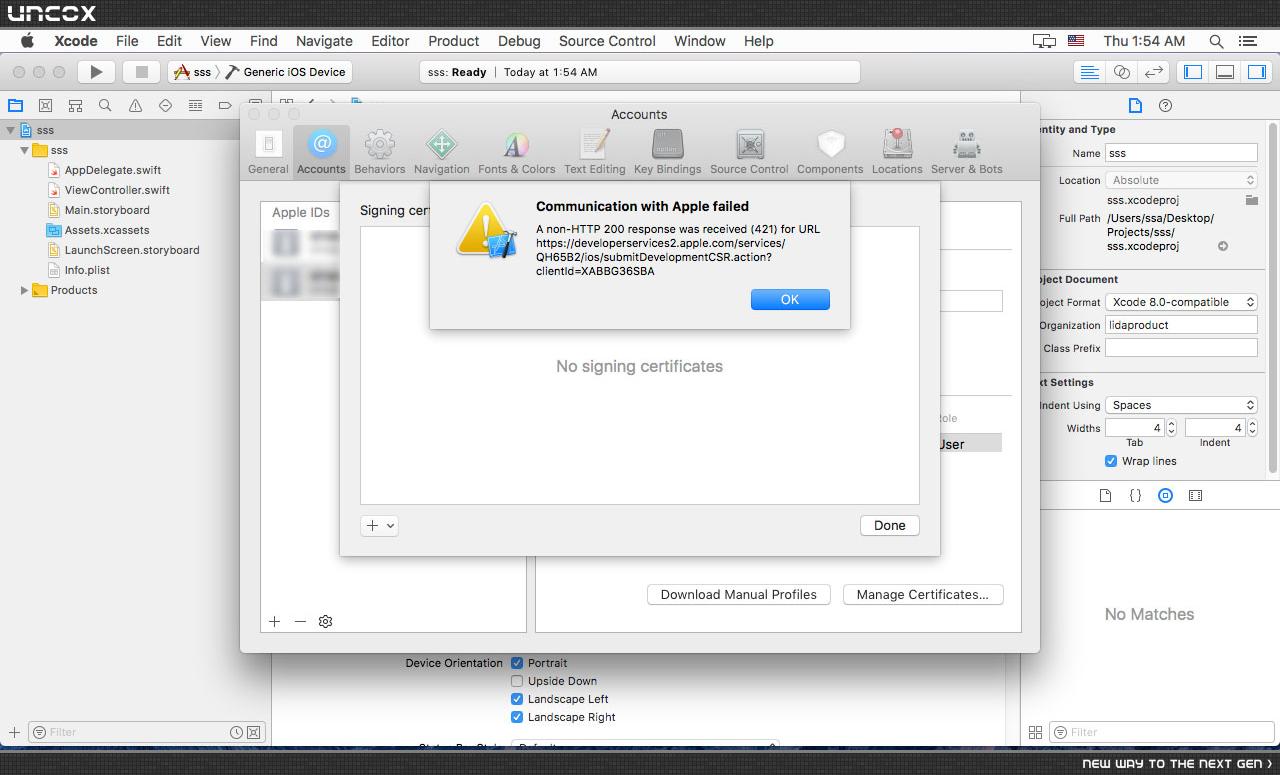
Task: Click the Run (play) button in toolbar
Action: click(96, 72)
